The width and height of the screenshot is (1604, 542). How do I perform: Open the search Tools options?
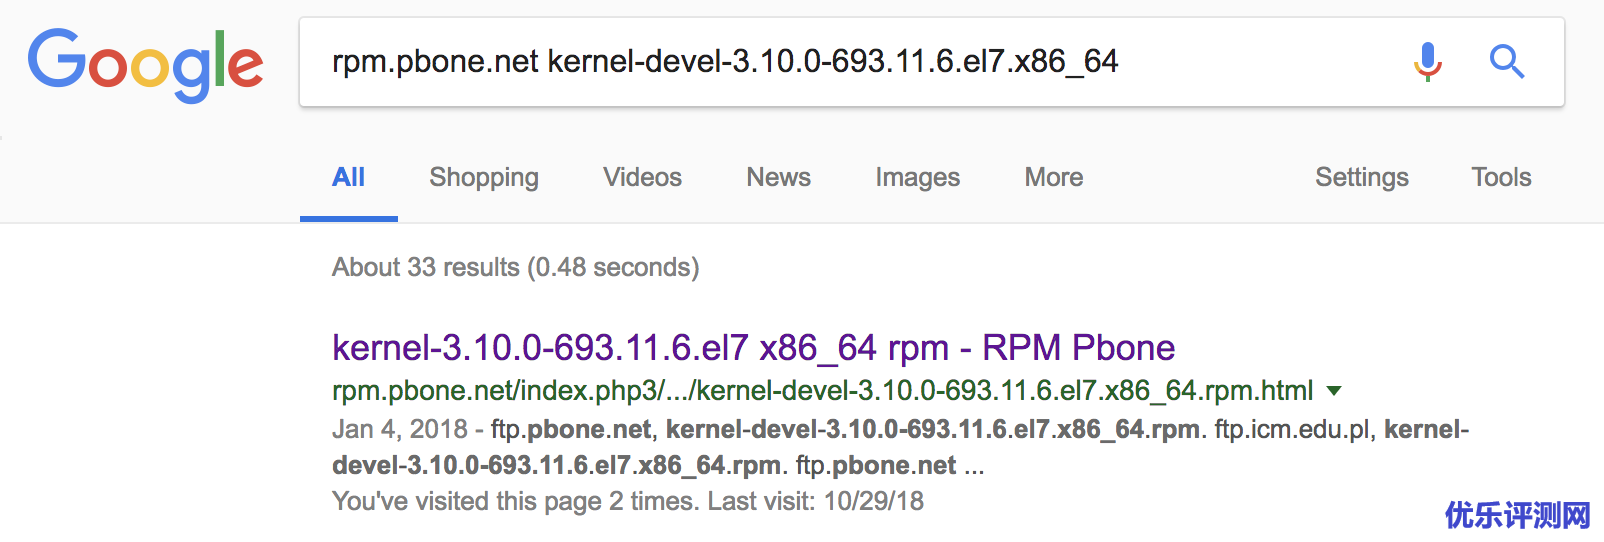1500,178
